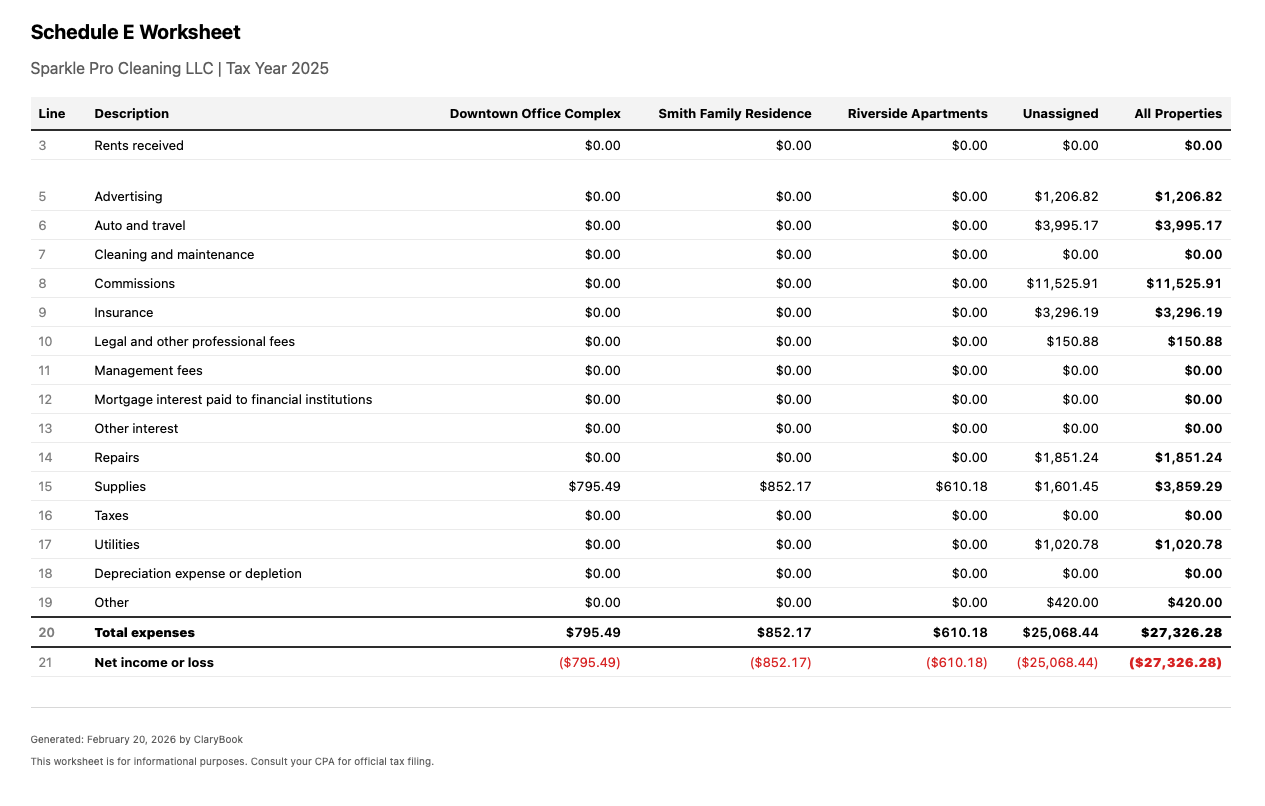Image resolution: width=1265 pixels, height=806 pixels.
Task: Click the Unassigned Utilities amount $1,020.78
Action: pyautogui.click(x=1066, y=545)
